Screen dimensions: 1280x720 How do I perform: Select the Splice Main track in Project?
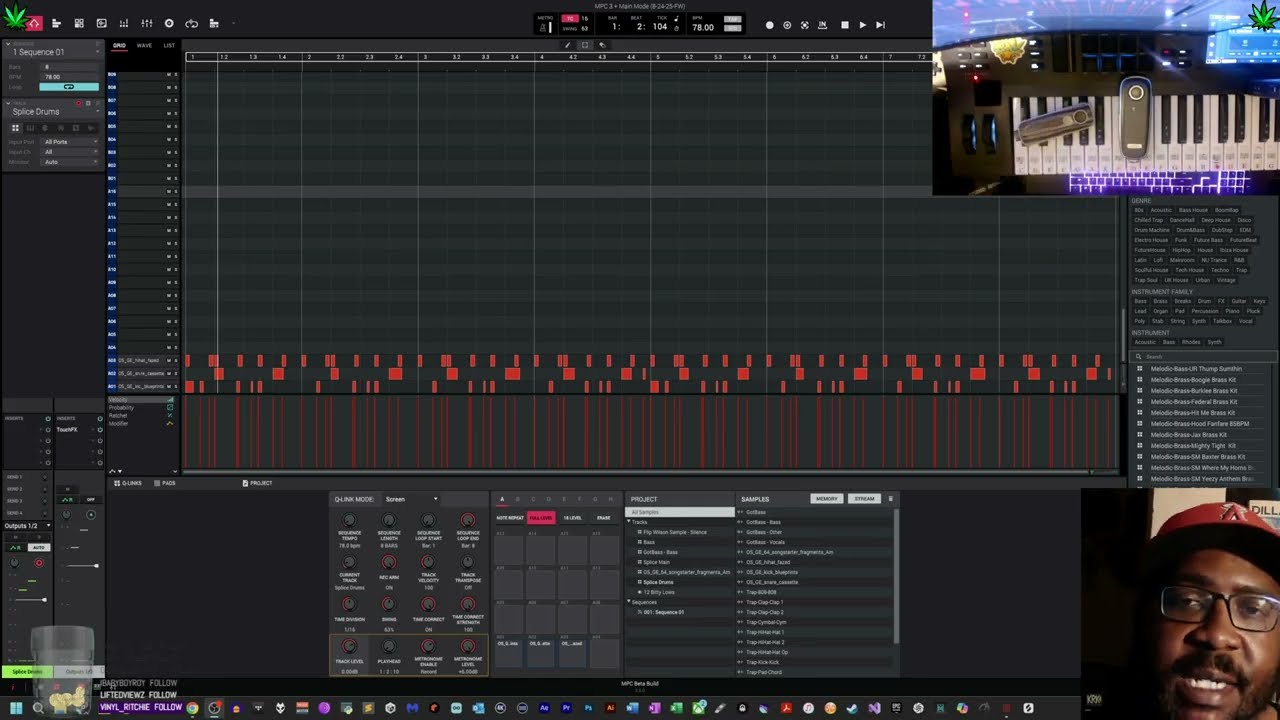(656, 562)
